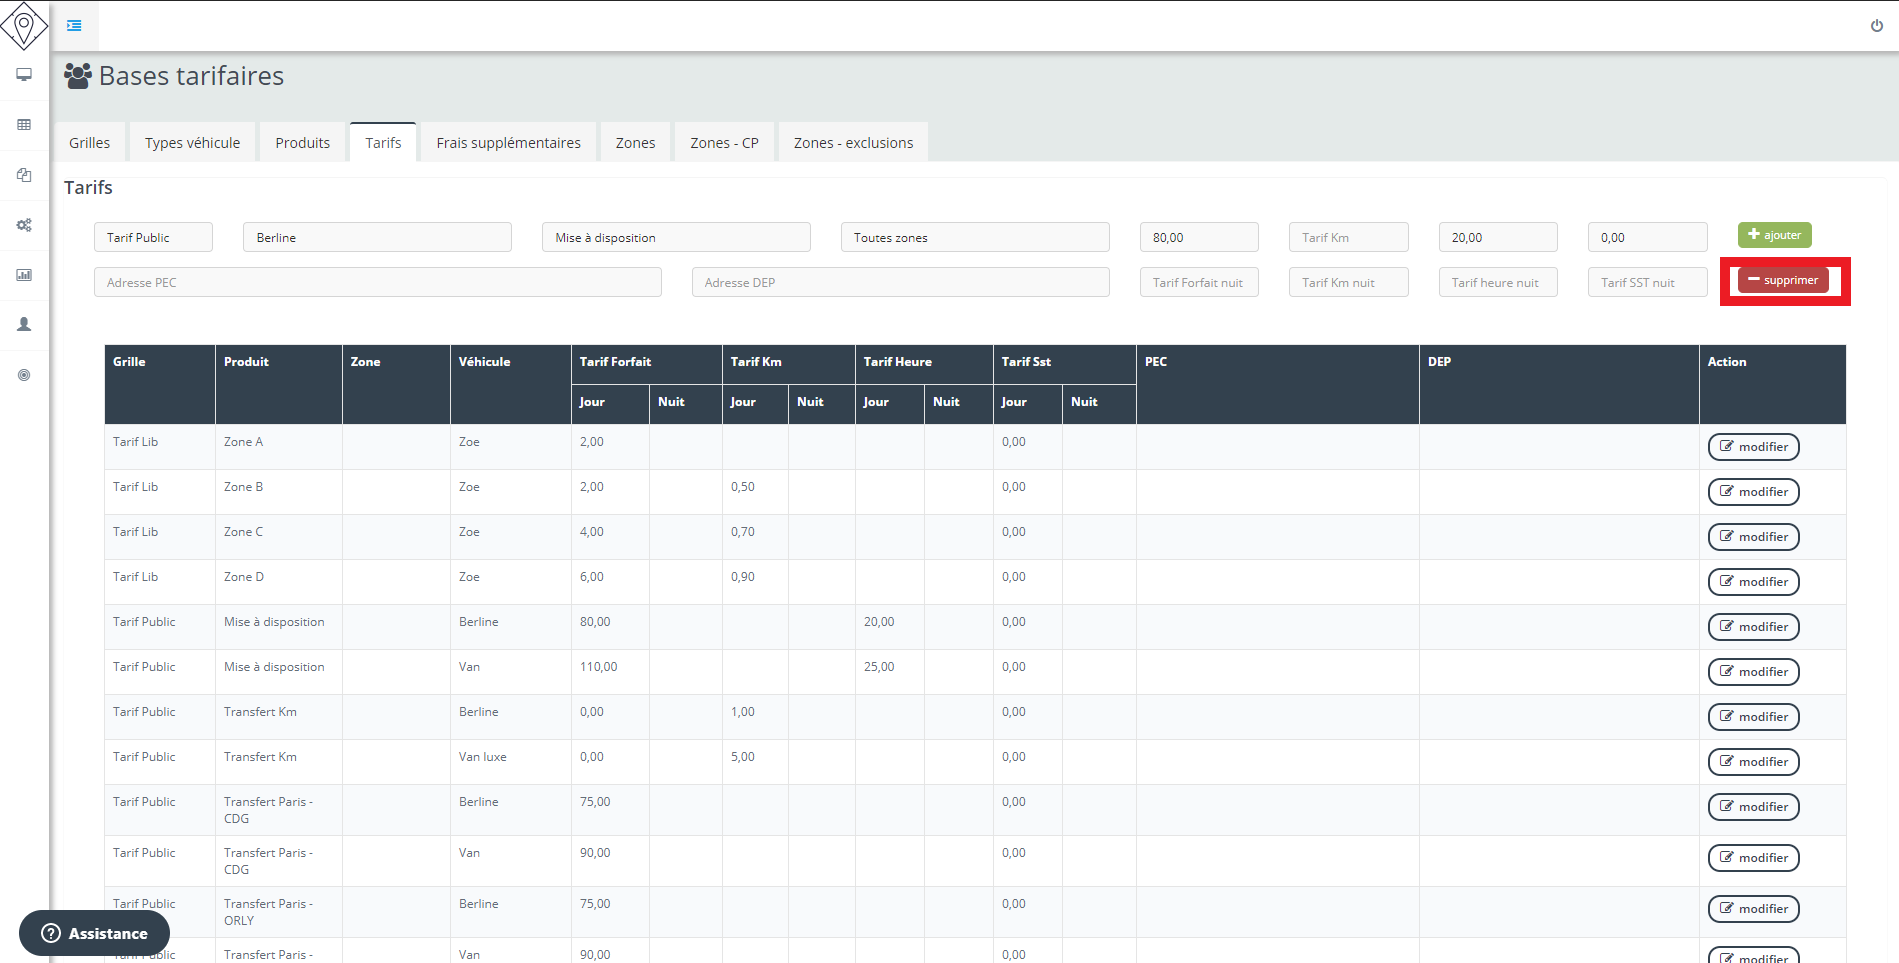This screenshot has height=963, width=1899.
Task: Open the bar chart statistics icon
Action: [x=24, y=275]
